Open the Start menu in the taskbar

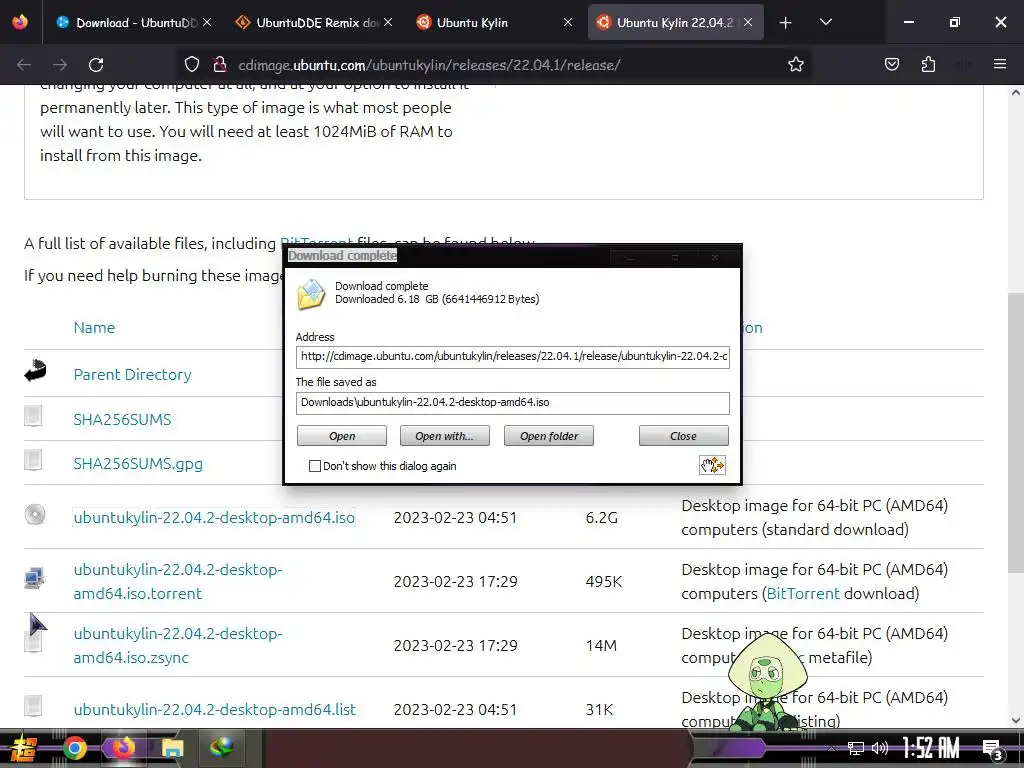click(24, 748)
